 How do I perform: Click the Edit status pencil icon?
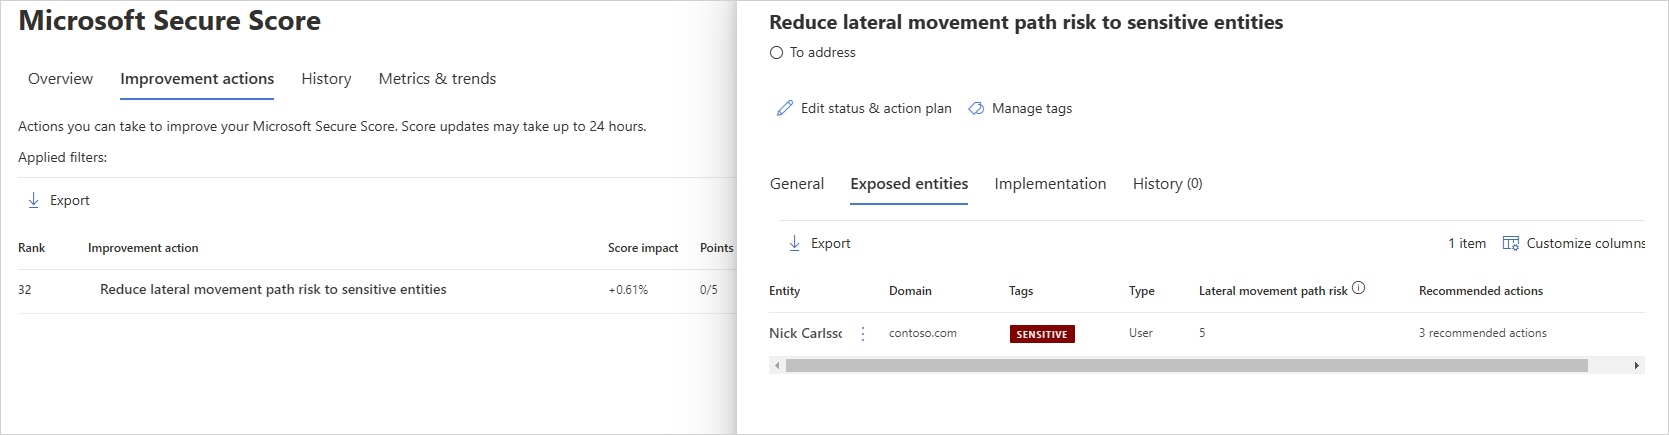pyautogui.click(x=785, y=108)
